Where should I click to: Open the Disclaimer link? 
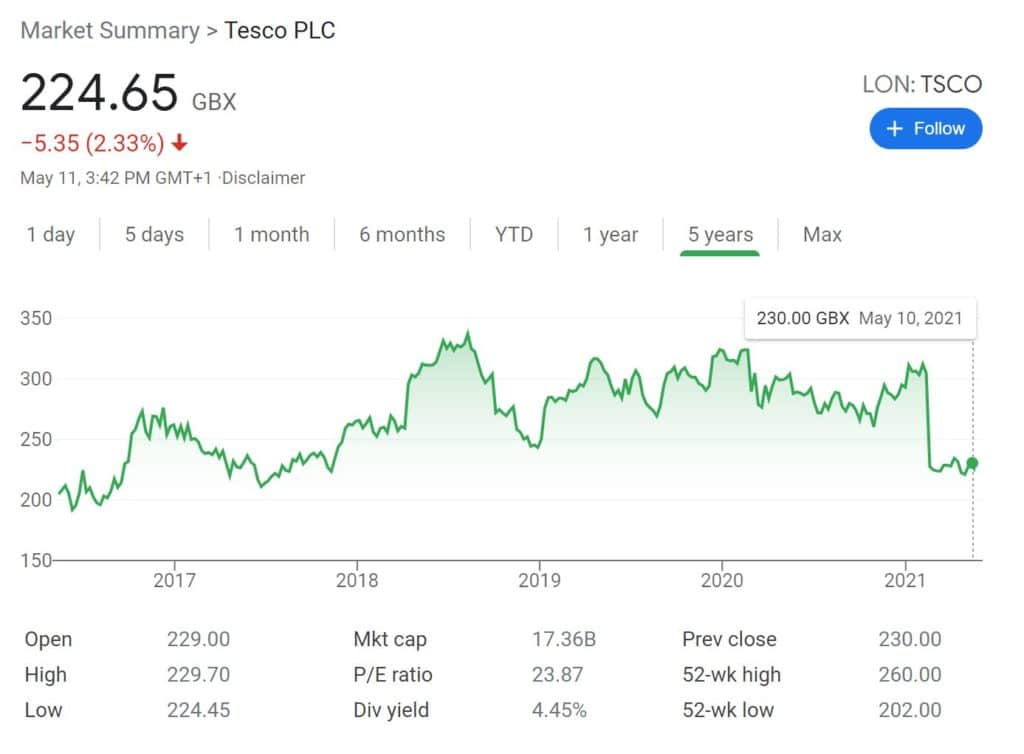[x=265, y=178]
